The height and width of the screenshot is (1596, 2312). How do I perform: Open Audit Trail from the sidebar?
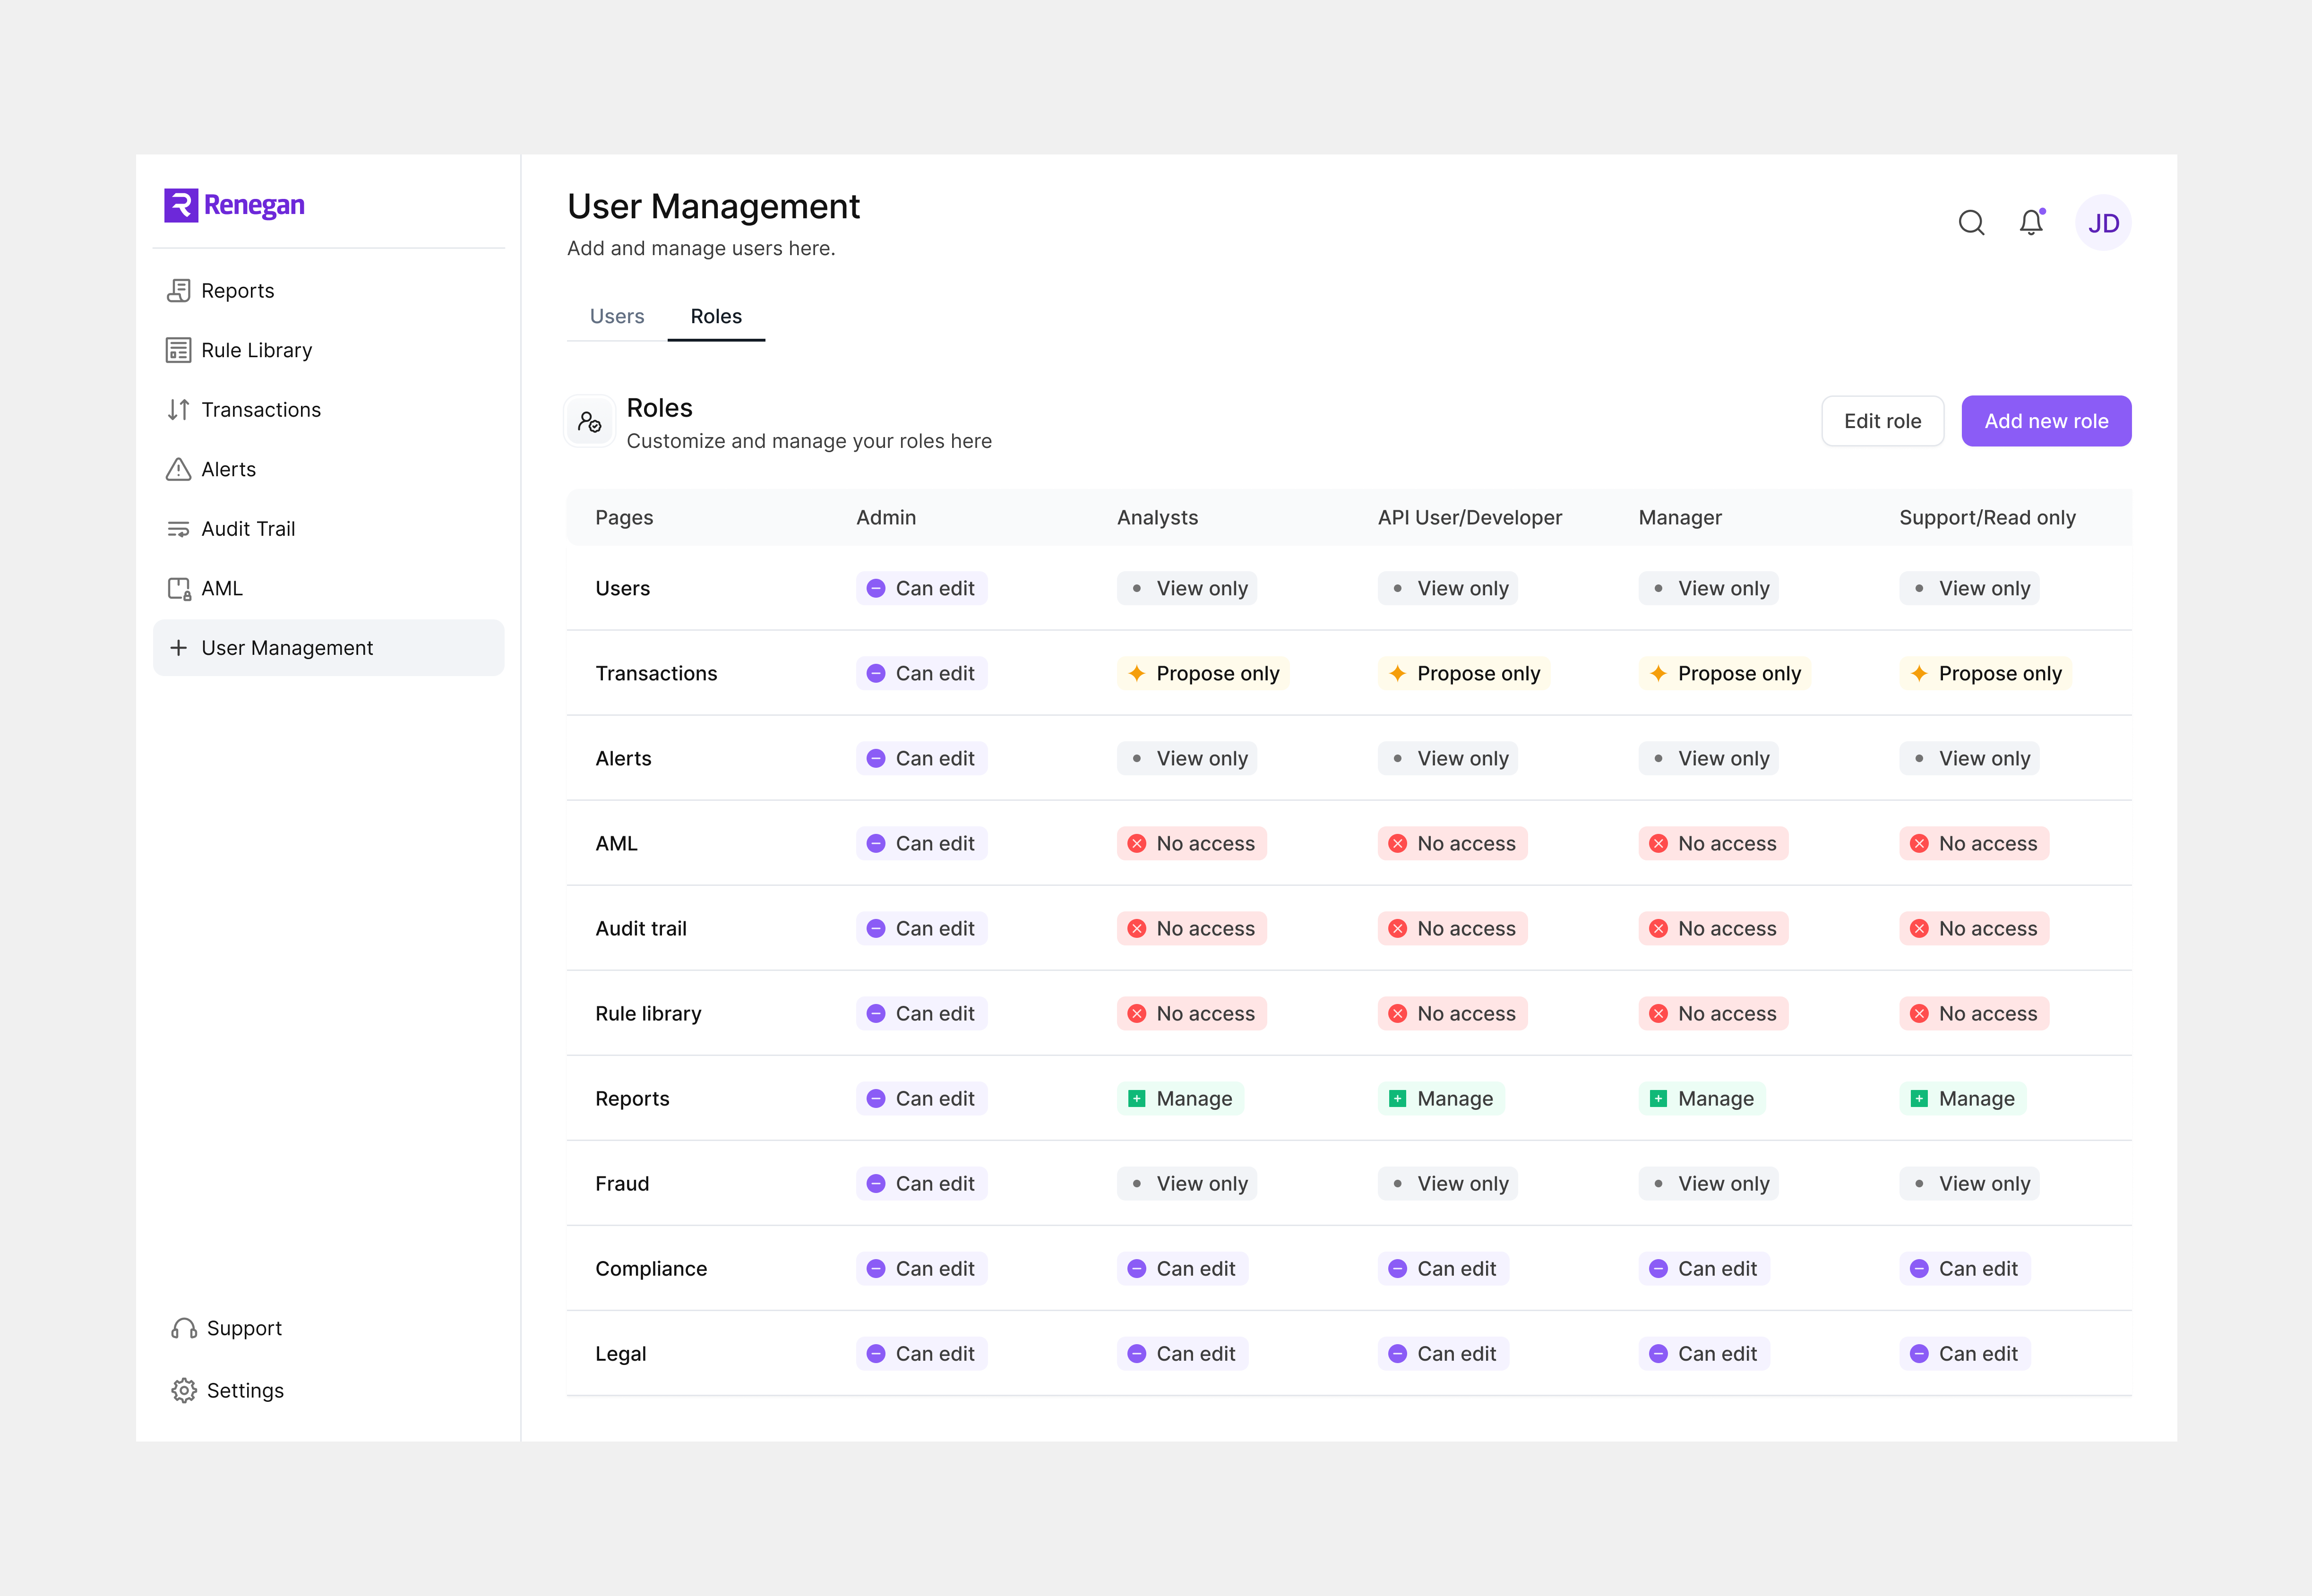[328, 529]
